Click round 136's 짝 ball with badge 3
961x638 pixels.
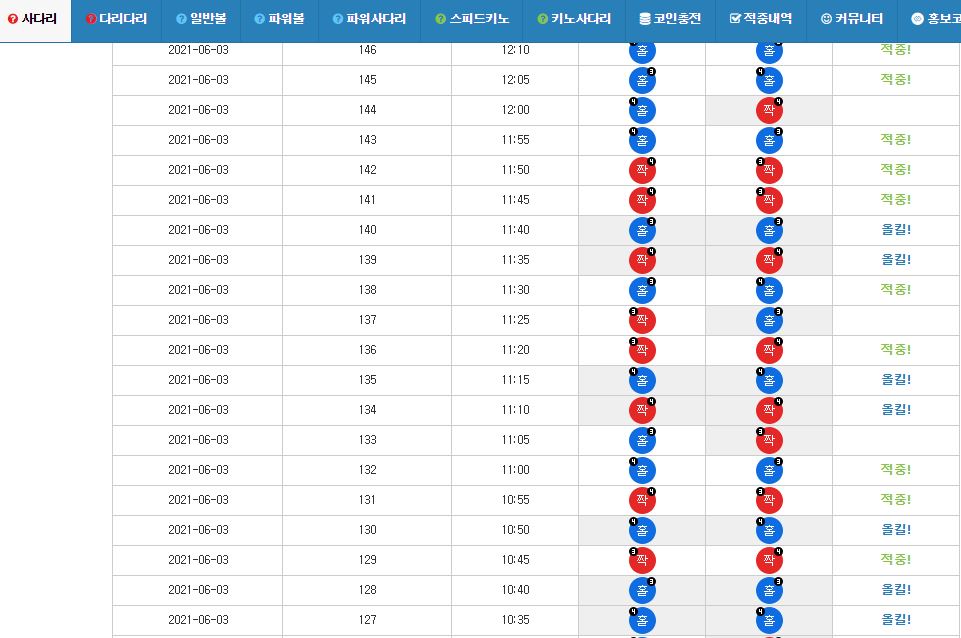tap(642, 351)
